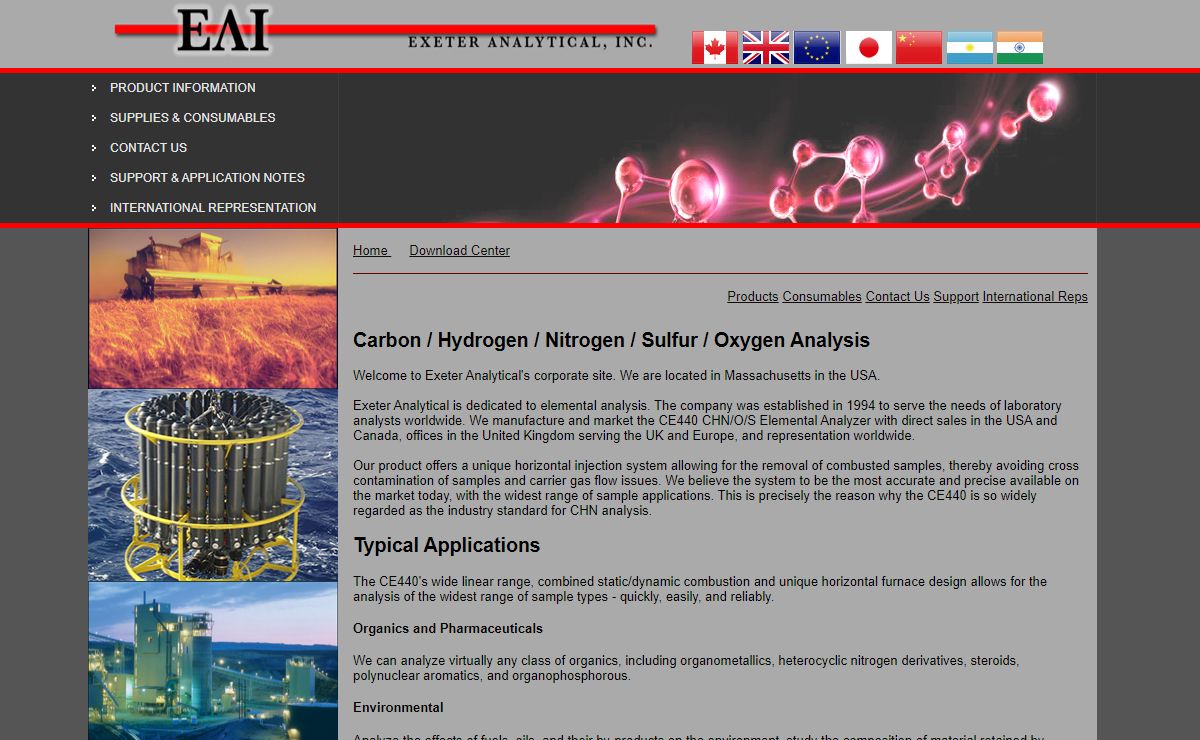Open the International Reps link
This screenshot has width=1200, height=740.
tap(1035, 297)
